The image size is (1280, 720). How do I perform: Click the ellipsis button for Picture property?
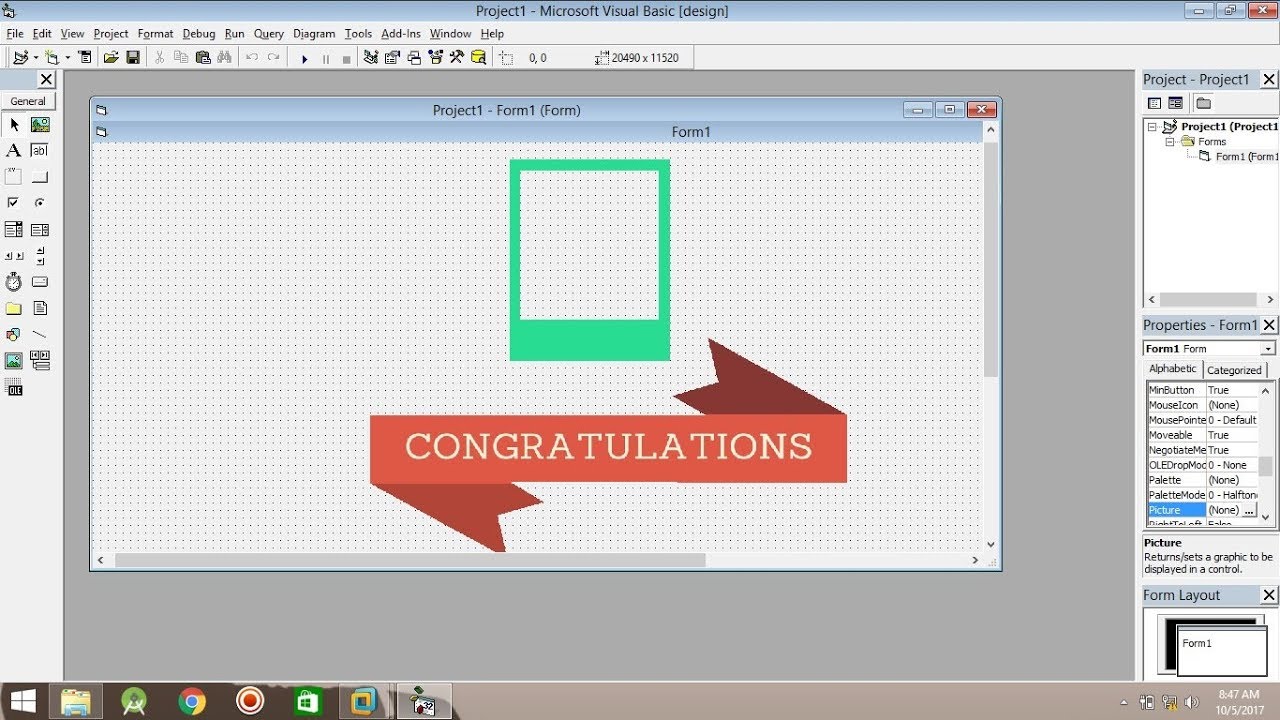pyautogui.click(x=1249, y=510)
